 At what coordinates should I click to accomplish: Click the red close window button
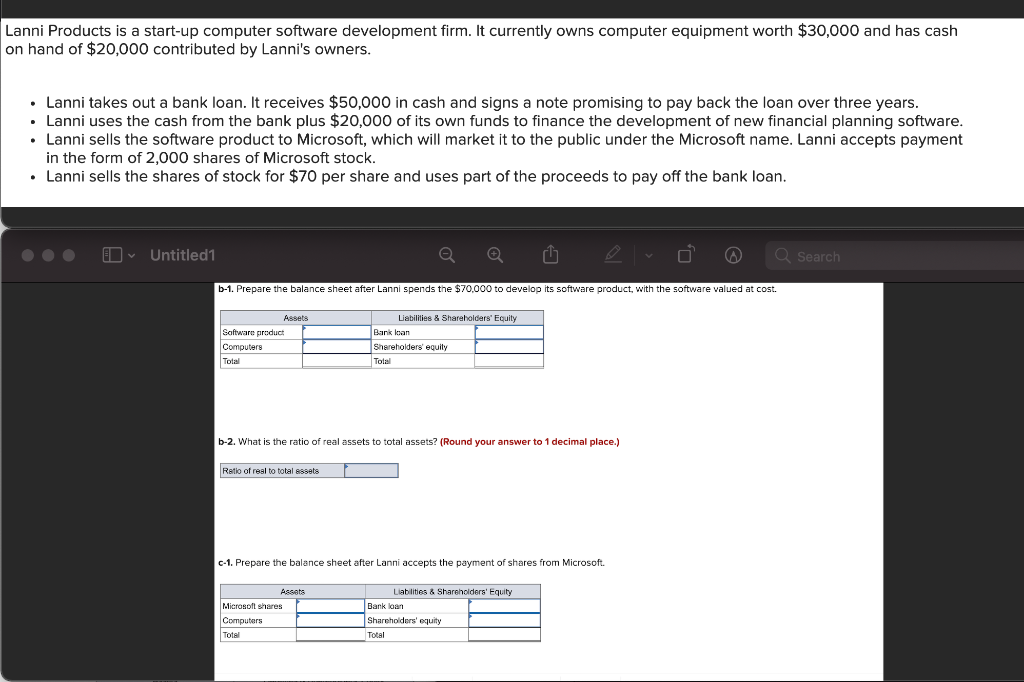(x=27, y=255)
